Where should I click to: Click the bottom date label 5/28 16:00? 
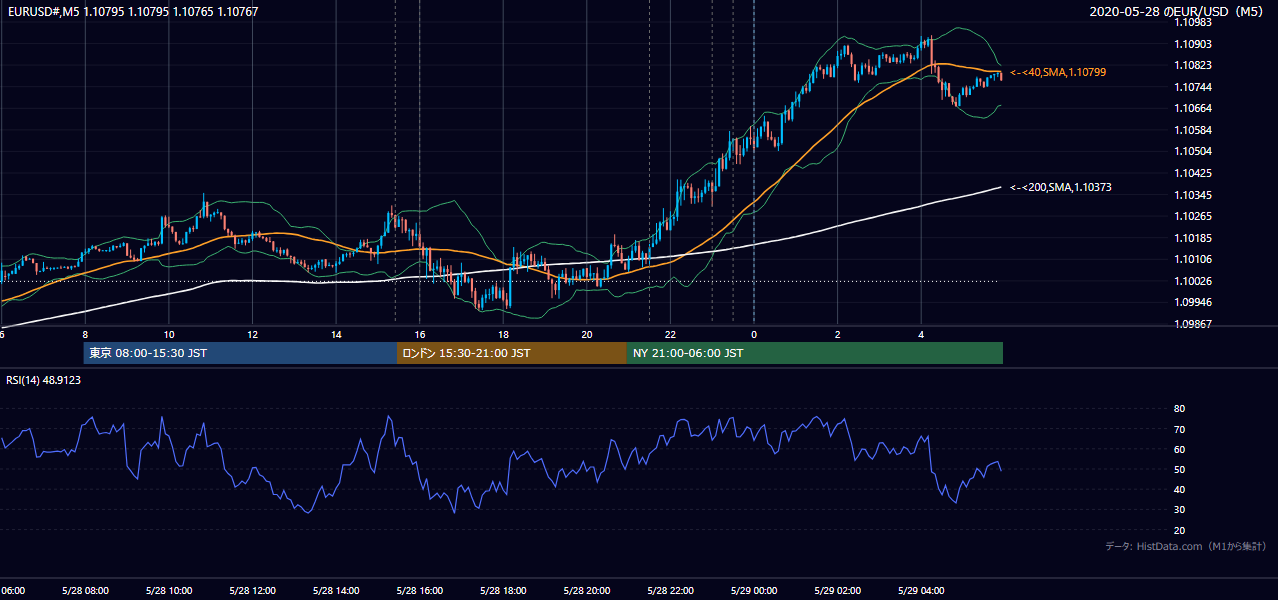coord(419,590)
